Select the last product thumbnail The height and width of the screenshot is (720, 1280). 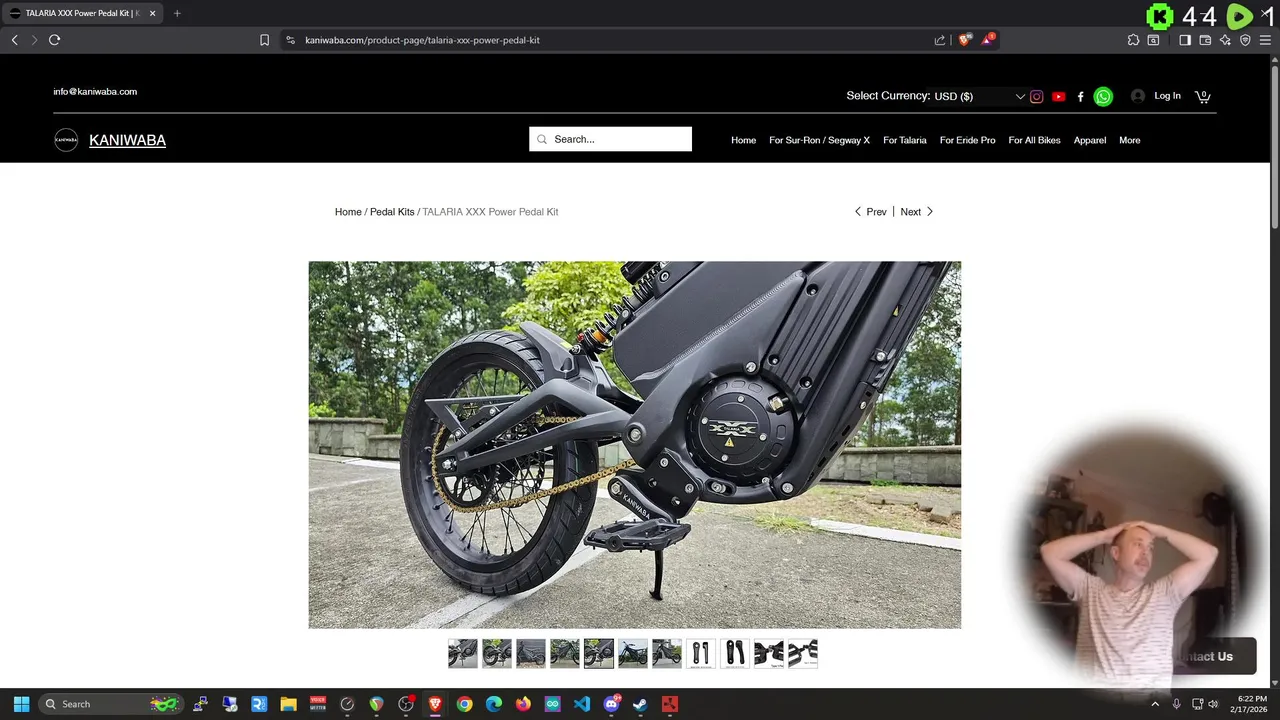pos(803,653)
